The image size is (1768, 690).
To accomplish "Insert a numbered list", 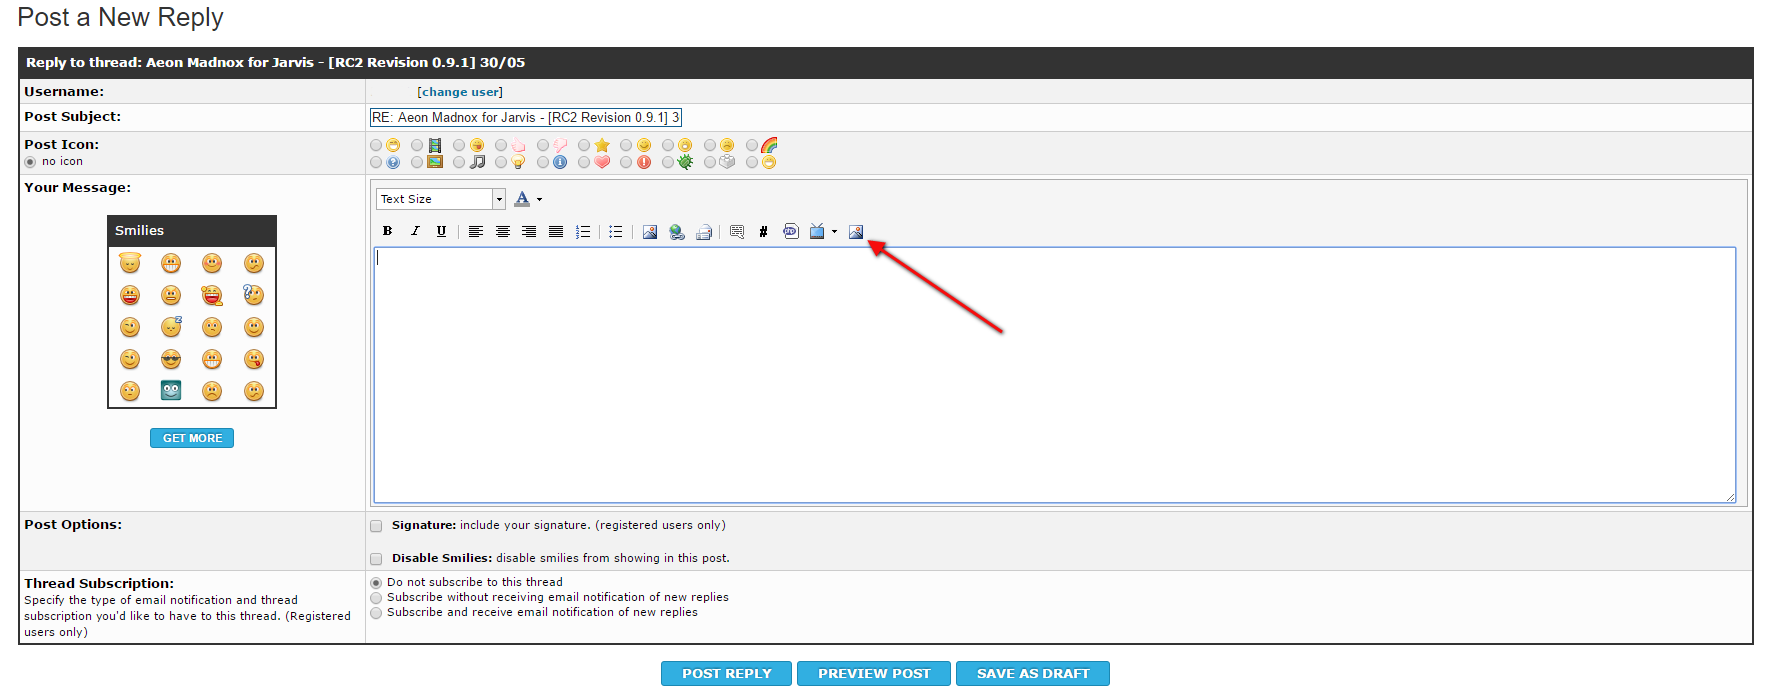I will click(583, 231).
